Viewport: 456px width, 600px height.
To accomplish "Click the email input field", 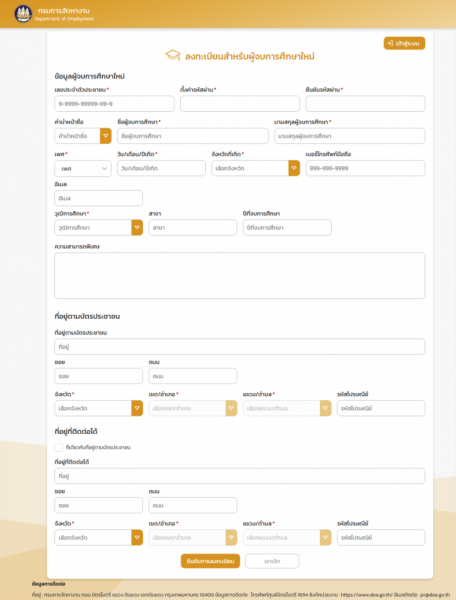I will point(99,198).
